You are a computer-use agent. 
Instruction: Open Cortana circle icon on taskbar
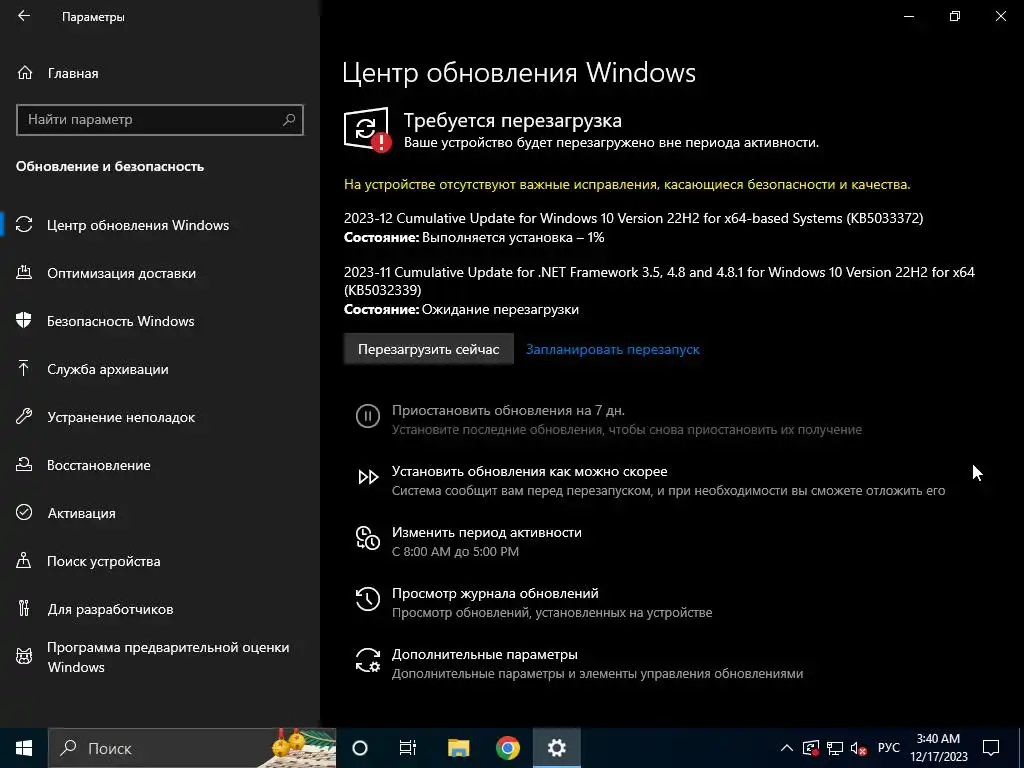click(360, 748)
